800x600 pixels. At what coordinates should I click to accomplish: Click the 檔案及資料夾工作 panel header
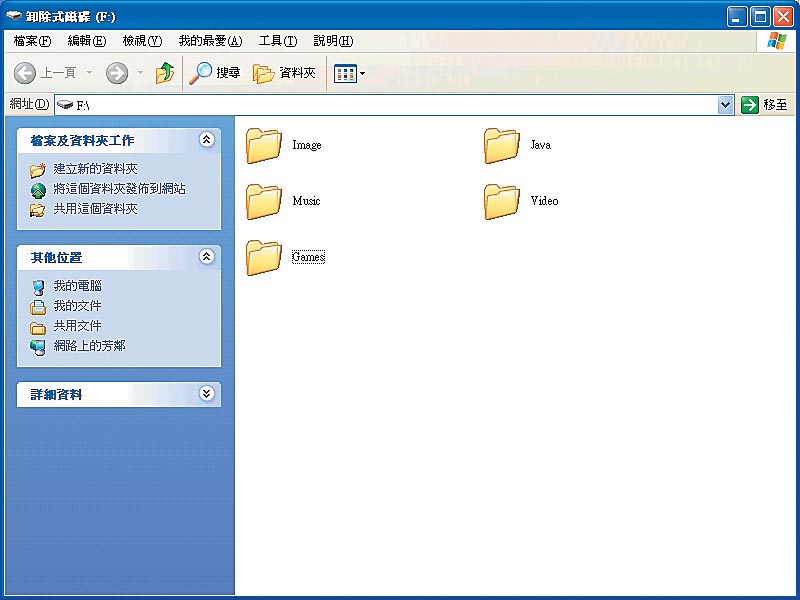[119, 140]
